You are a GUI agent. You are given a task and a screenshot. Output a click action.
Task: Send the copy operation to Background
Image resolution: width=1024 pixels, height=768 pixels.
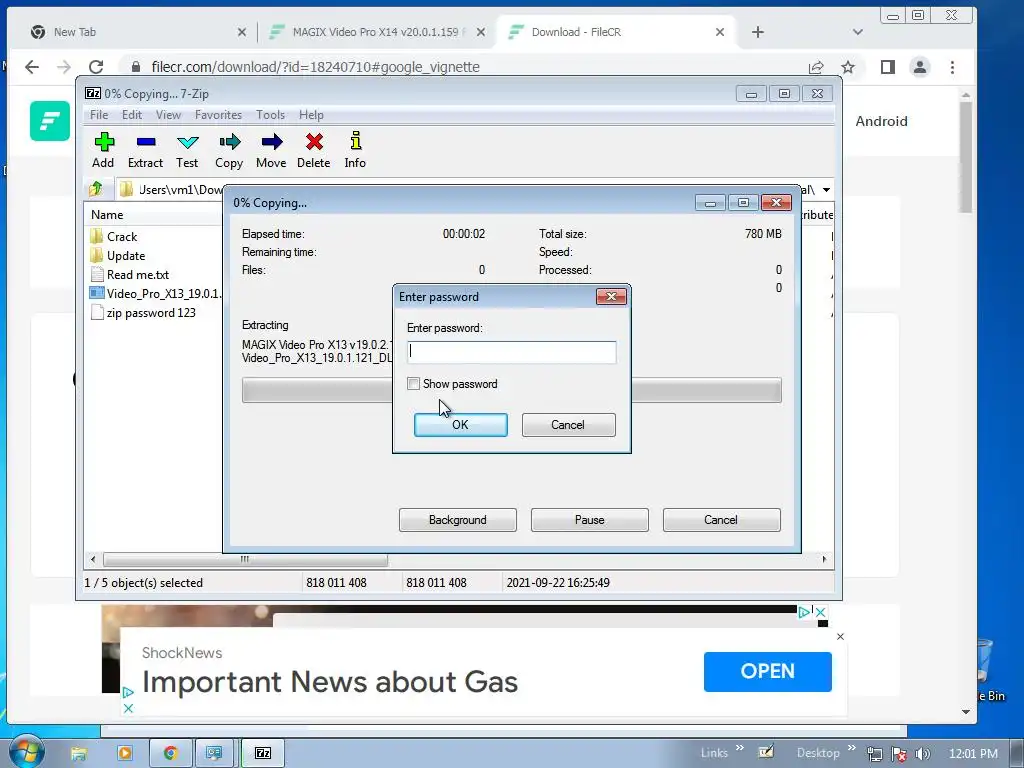click(458, 520)
